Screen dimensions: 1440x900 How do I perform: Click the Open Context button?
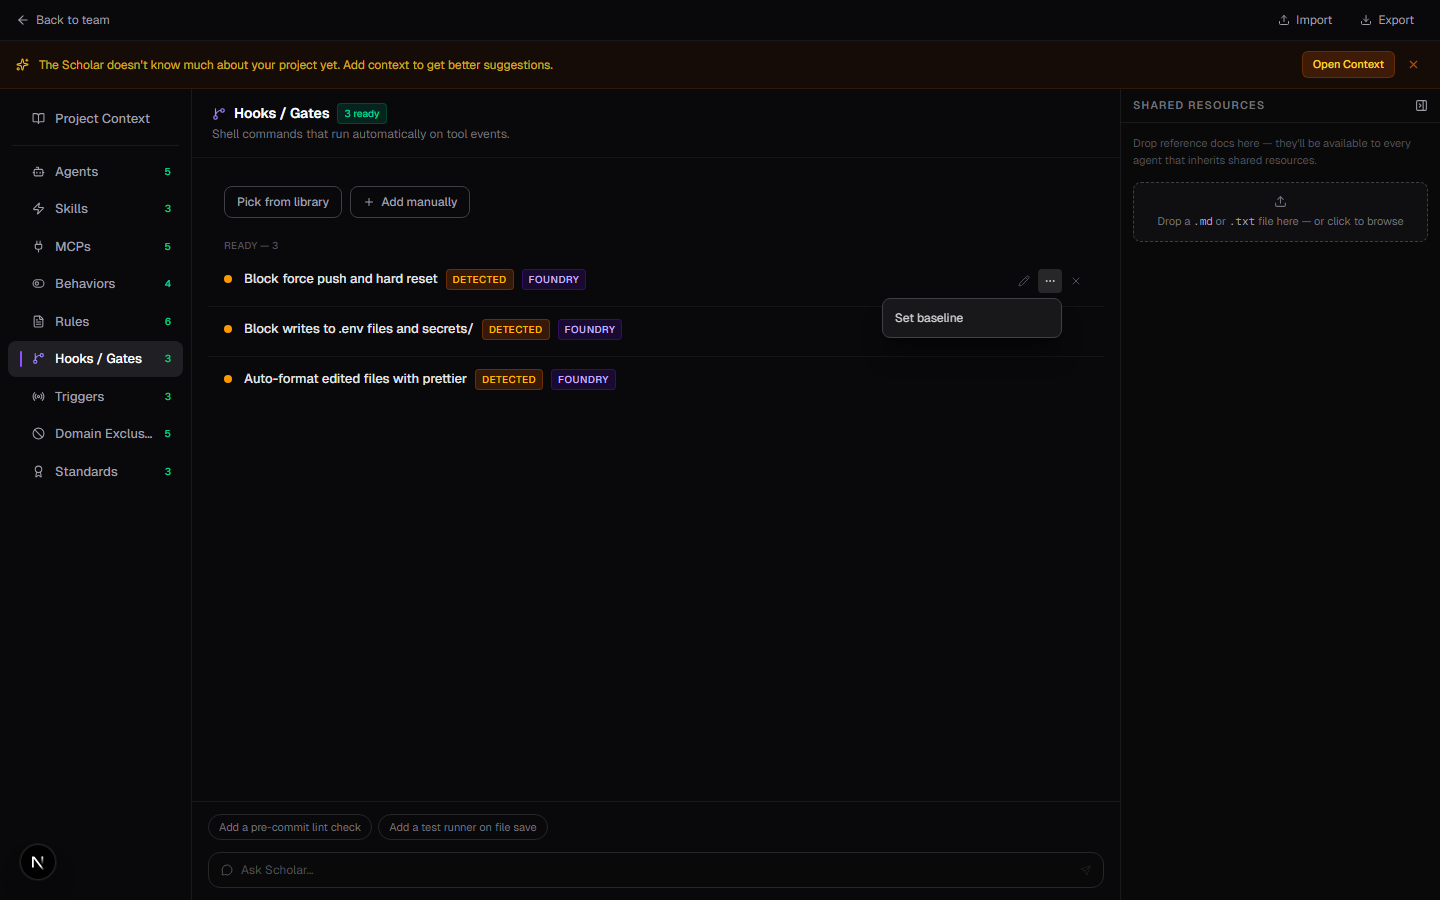[1348, 64]
